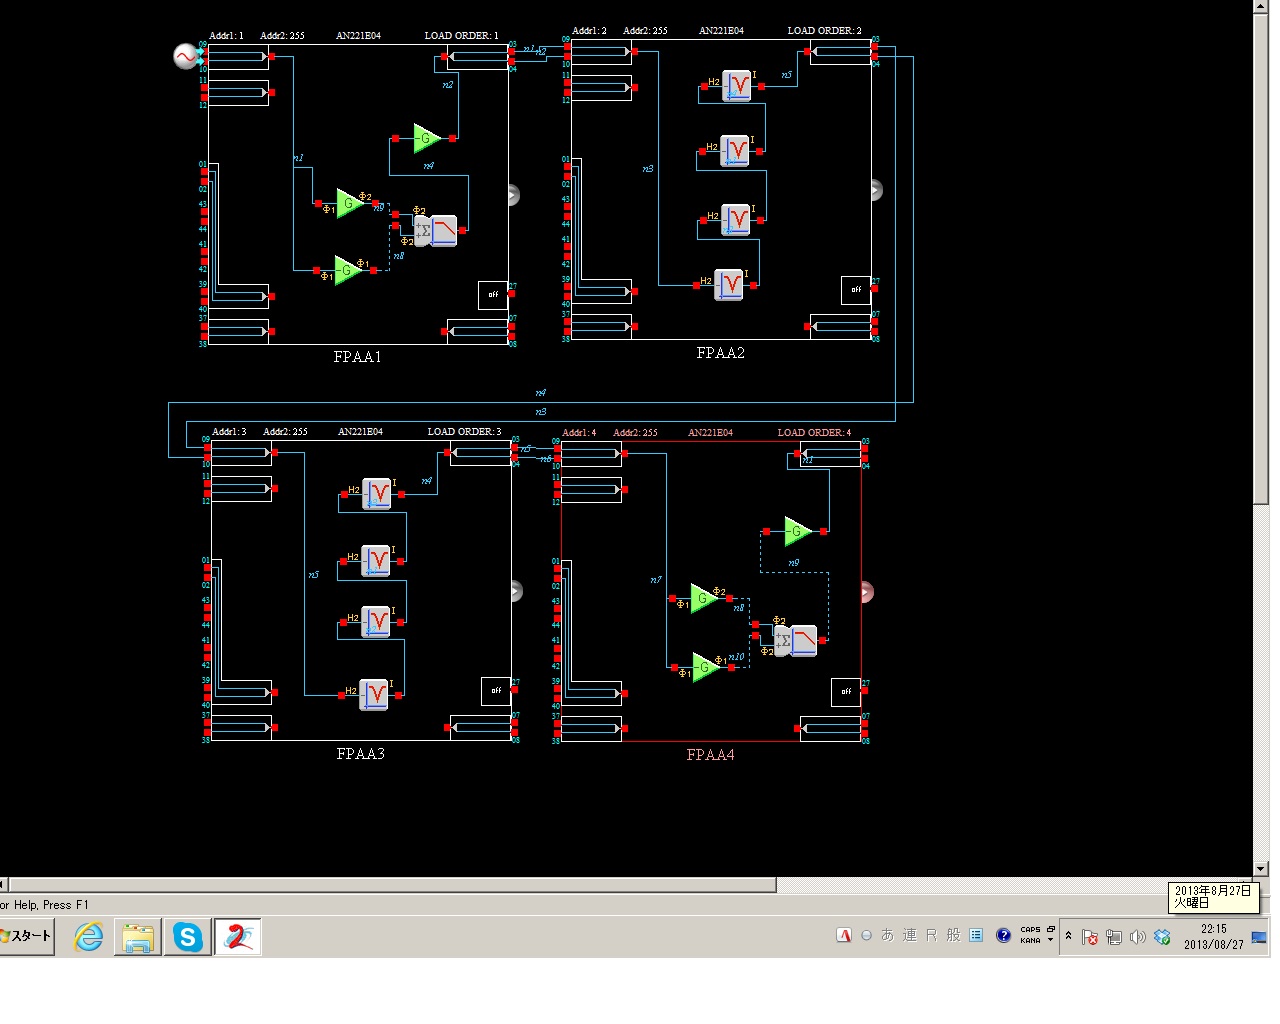Image resolution: width=1280 pixels, height=1024 pixels.
Task: Select the sum filter module in FPAA1
Action: 436,230
